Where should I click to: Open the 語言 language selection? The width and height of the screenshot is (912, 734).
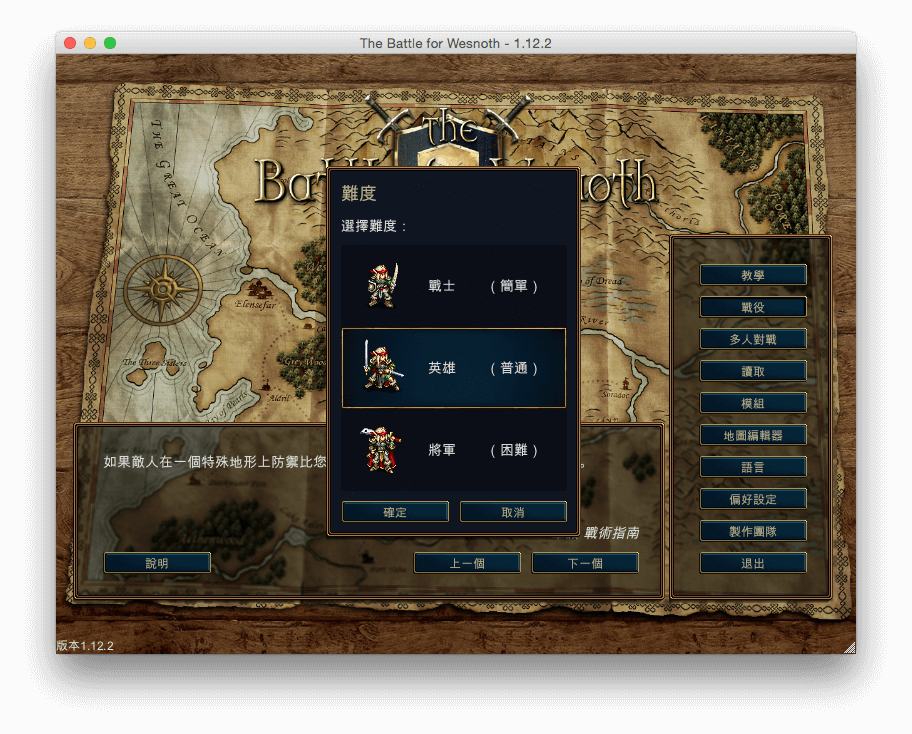[753, 467]
